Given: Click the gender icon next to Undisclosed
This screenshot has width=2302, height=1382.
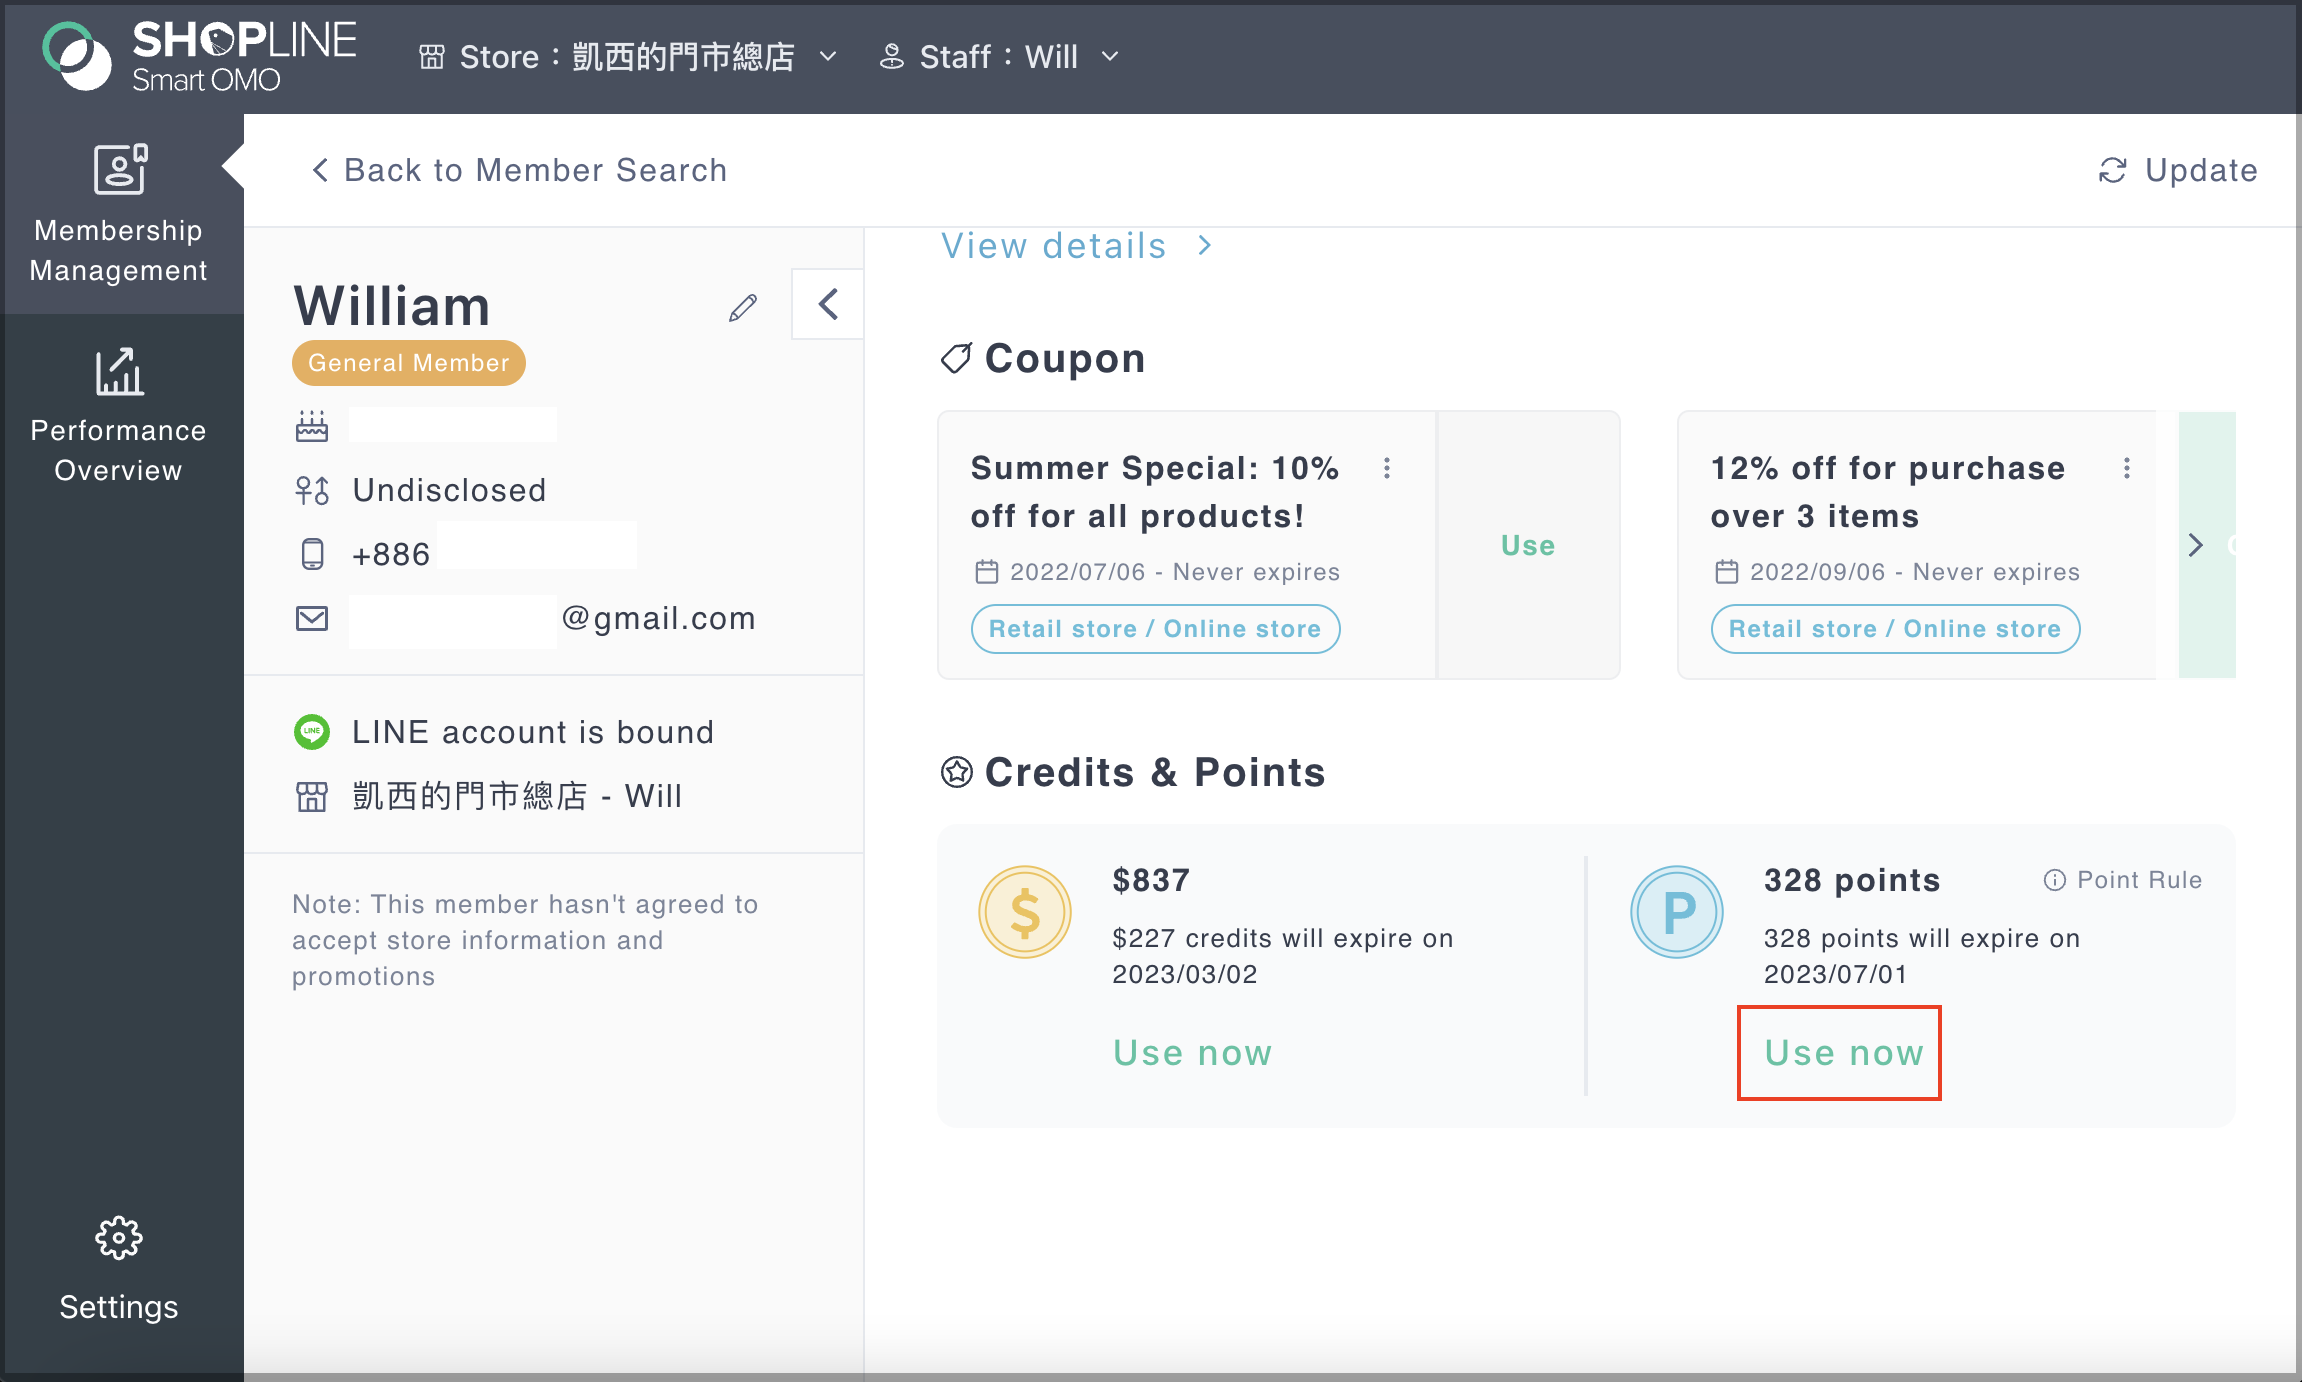Looking at the screenshot, I should pyautogui.click(x=312, y=490).
